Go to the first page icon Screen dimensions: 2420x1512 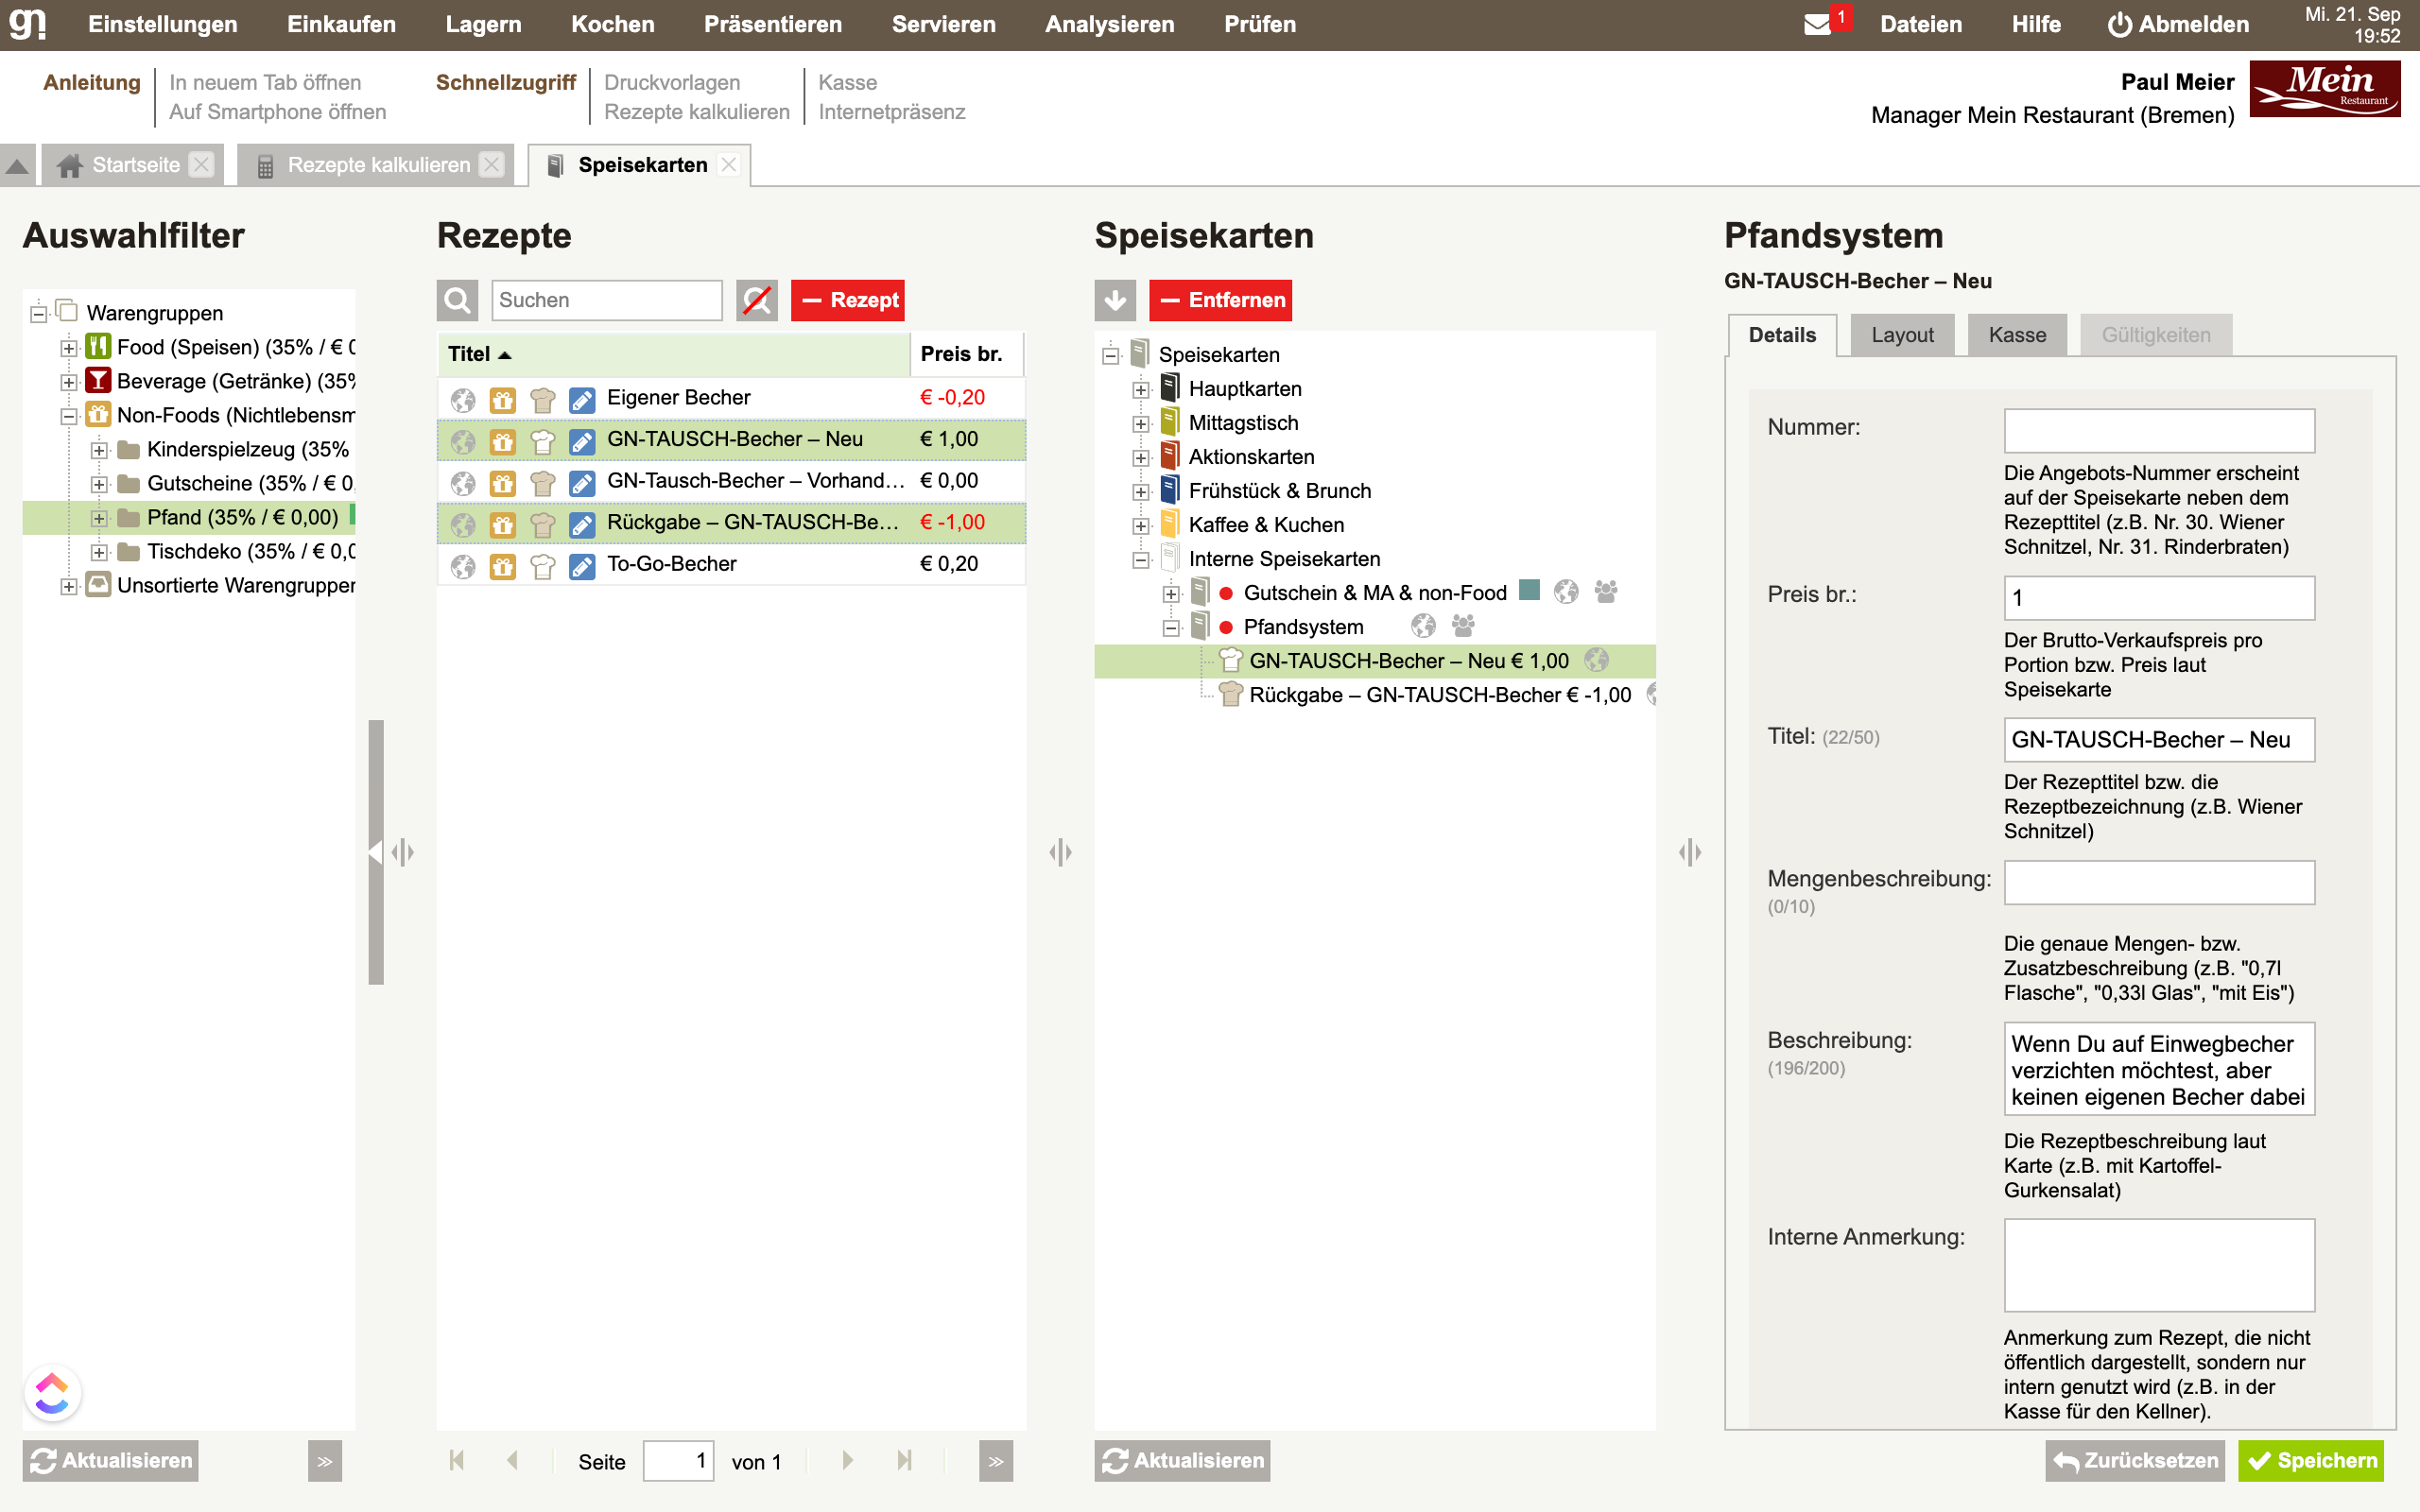[x=457, y=1461]
